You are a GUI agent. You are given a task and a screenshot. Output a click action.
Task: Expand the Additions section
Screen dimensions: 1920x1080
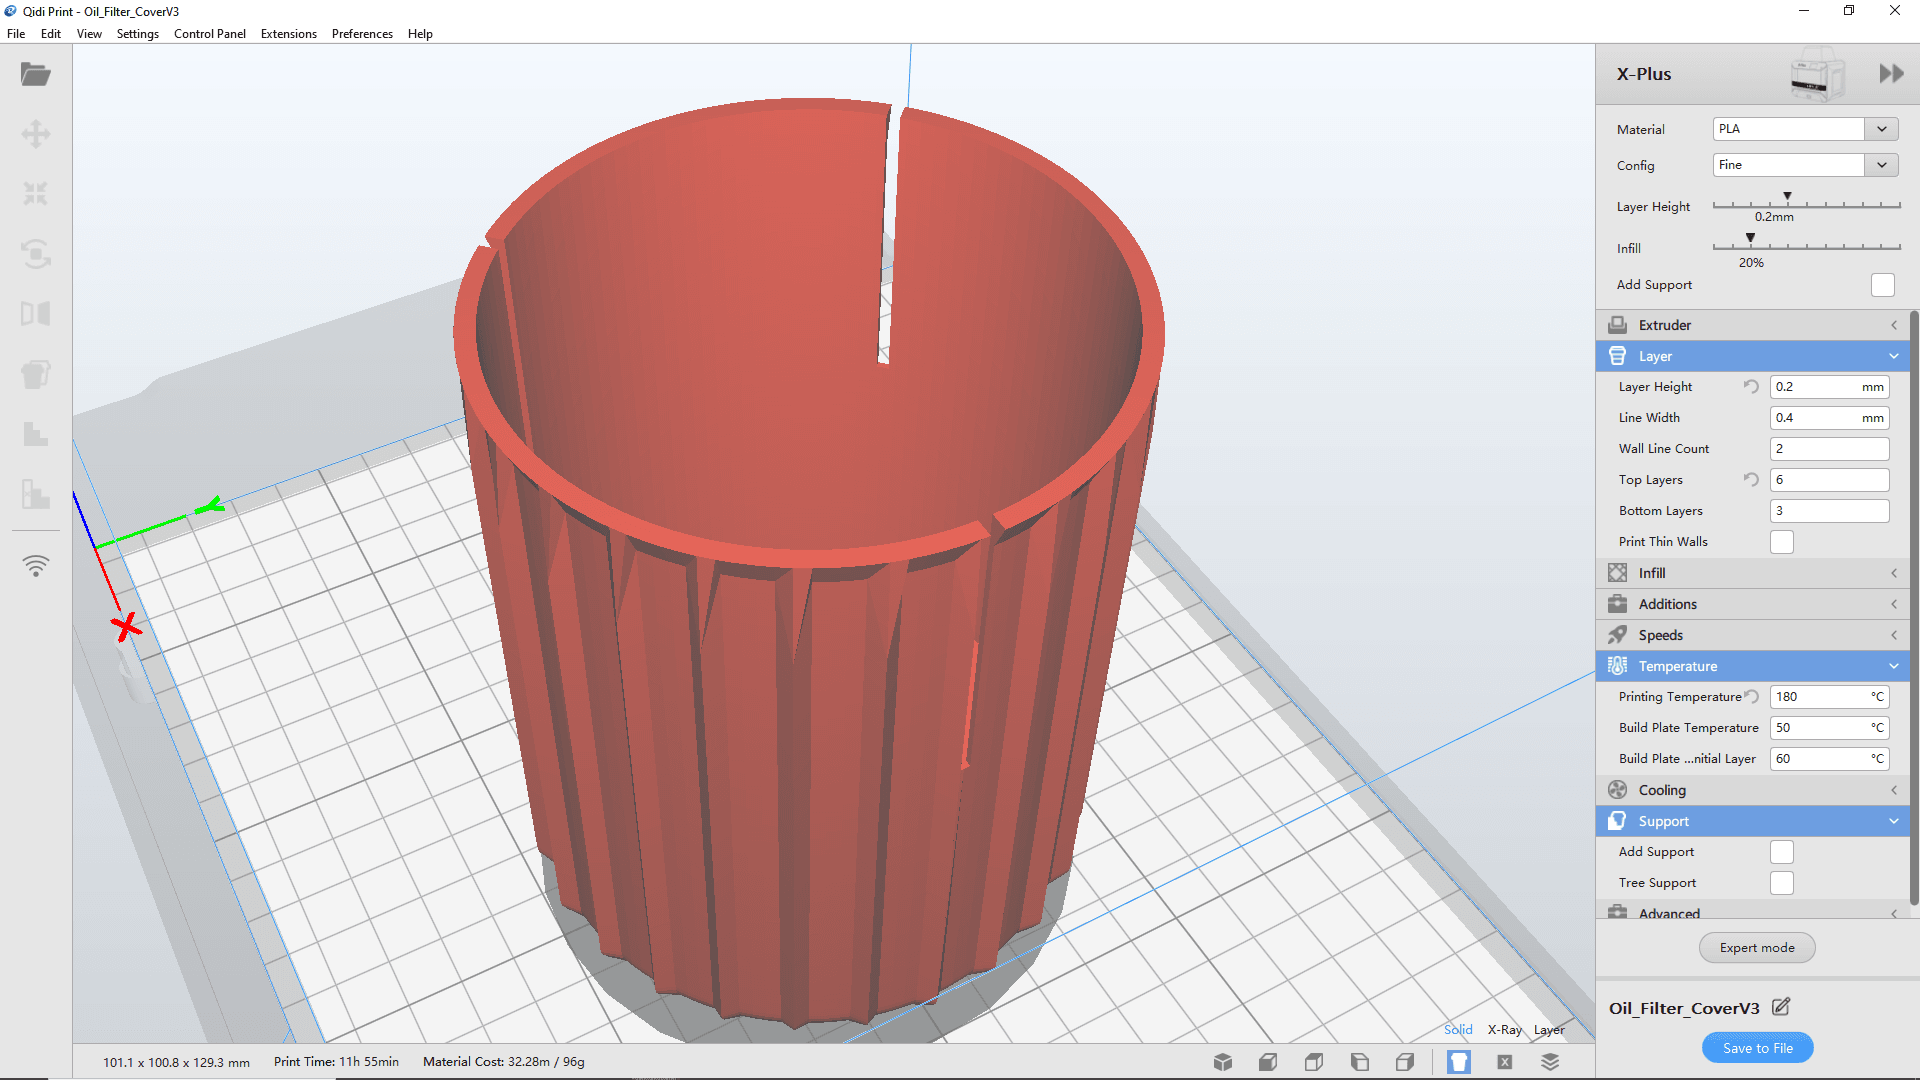pyautogui.click(x=1752, y=604)
